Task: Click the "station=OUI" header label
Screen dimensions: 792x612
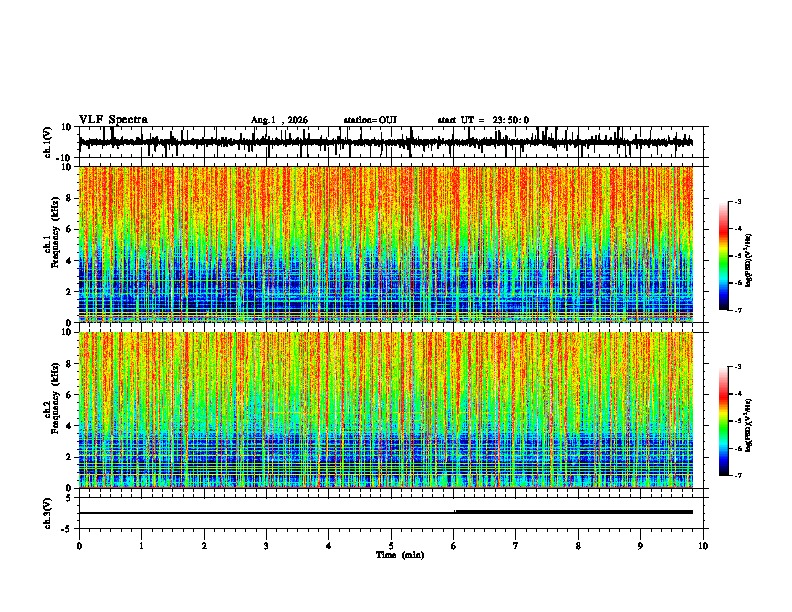Action: tap(370, 120)
